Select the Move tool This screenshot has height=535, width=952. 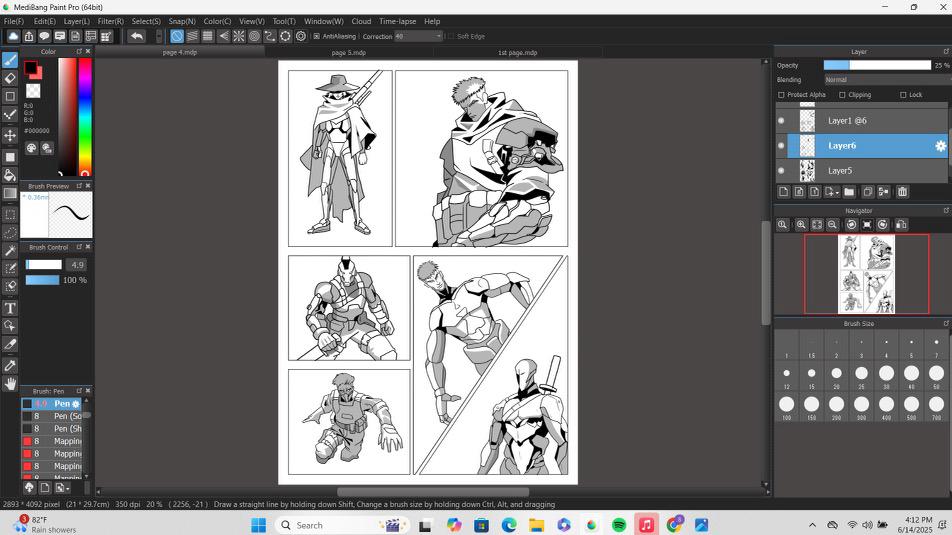pyautogui.click(x=10, y=136)
